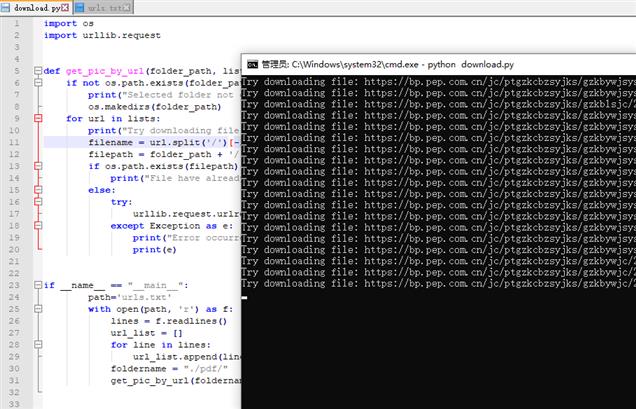Collapse the if __name__ == "__main__" fold

point(38,285)
